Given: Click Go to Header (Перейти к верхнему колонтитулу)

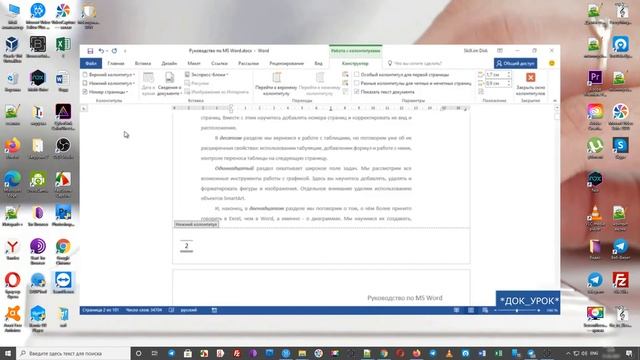Looking at the screenshot, I should [x=276, y=84].
